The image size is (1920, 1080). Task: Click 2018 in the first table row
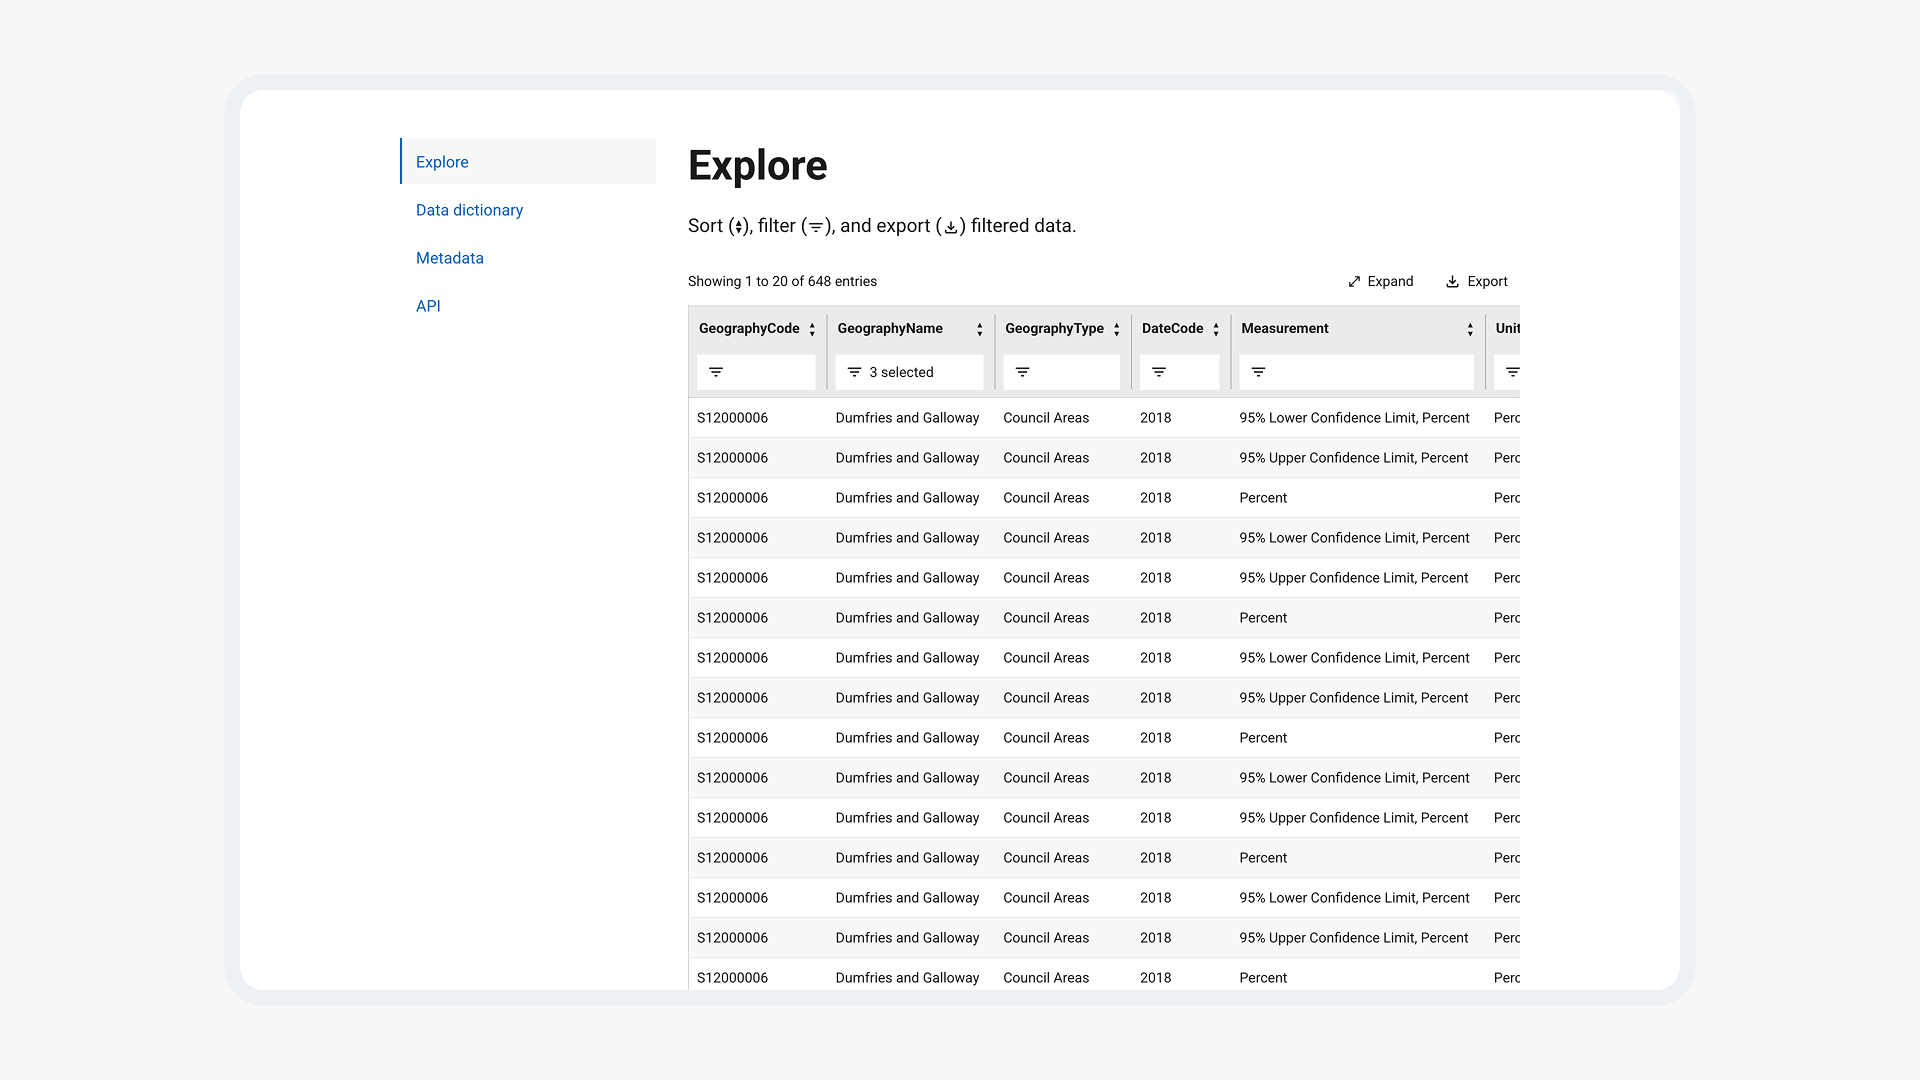tap(1155, 418)
